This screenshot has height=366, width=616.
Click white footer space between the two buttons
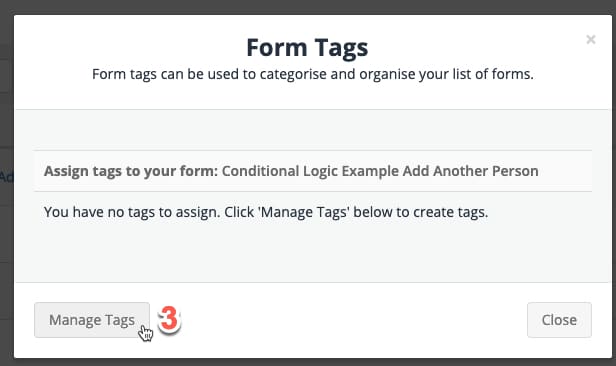(354, 320)
